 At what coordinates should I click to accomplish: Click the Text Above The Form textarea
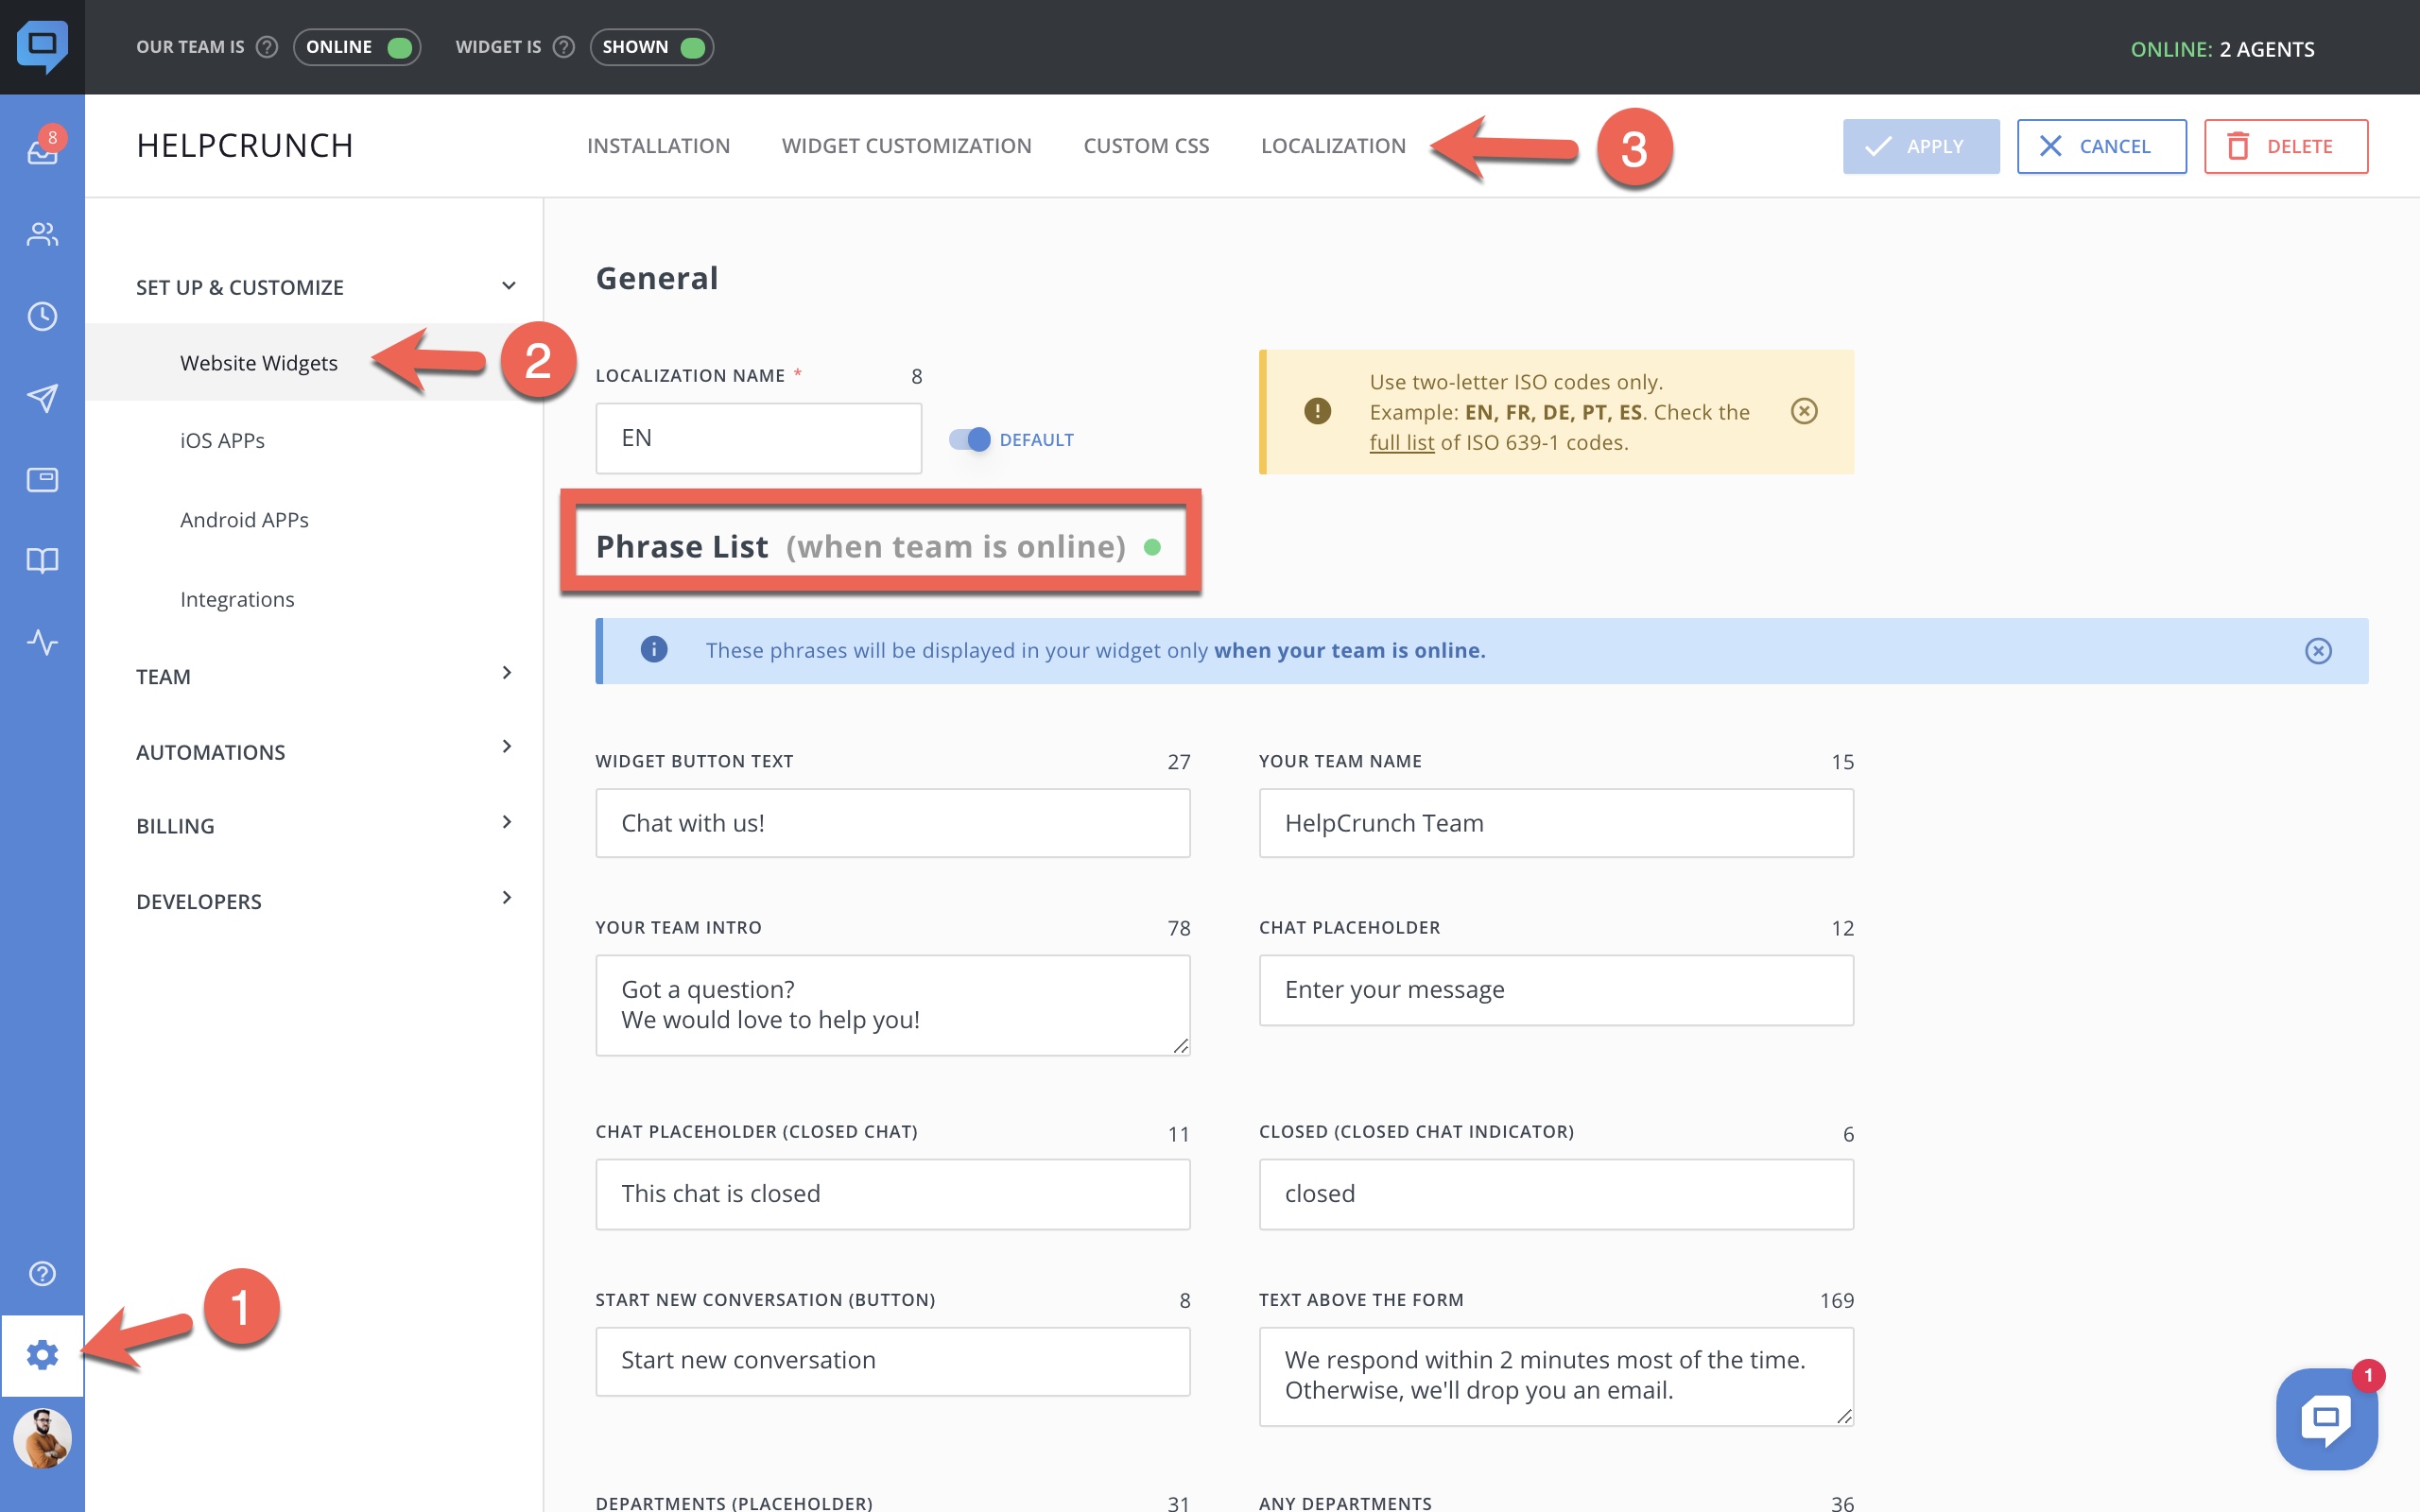pyautogui.click(x=1556, y=1376)
